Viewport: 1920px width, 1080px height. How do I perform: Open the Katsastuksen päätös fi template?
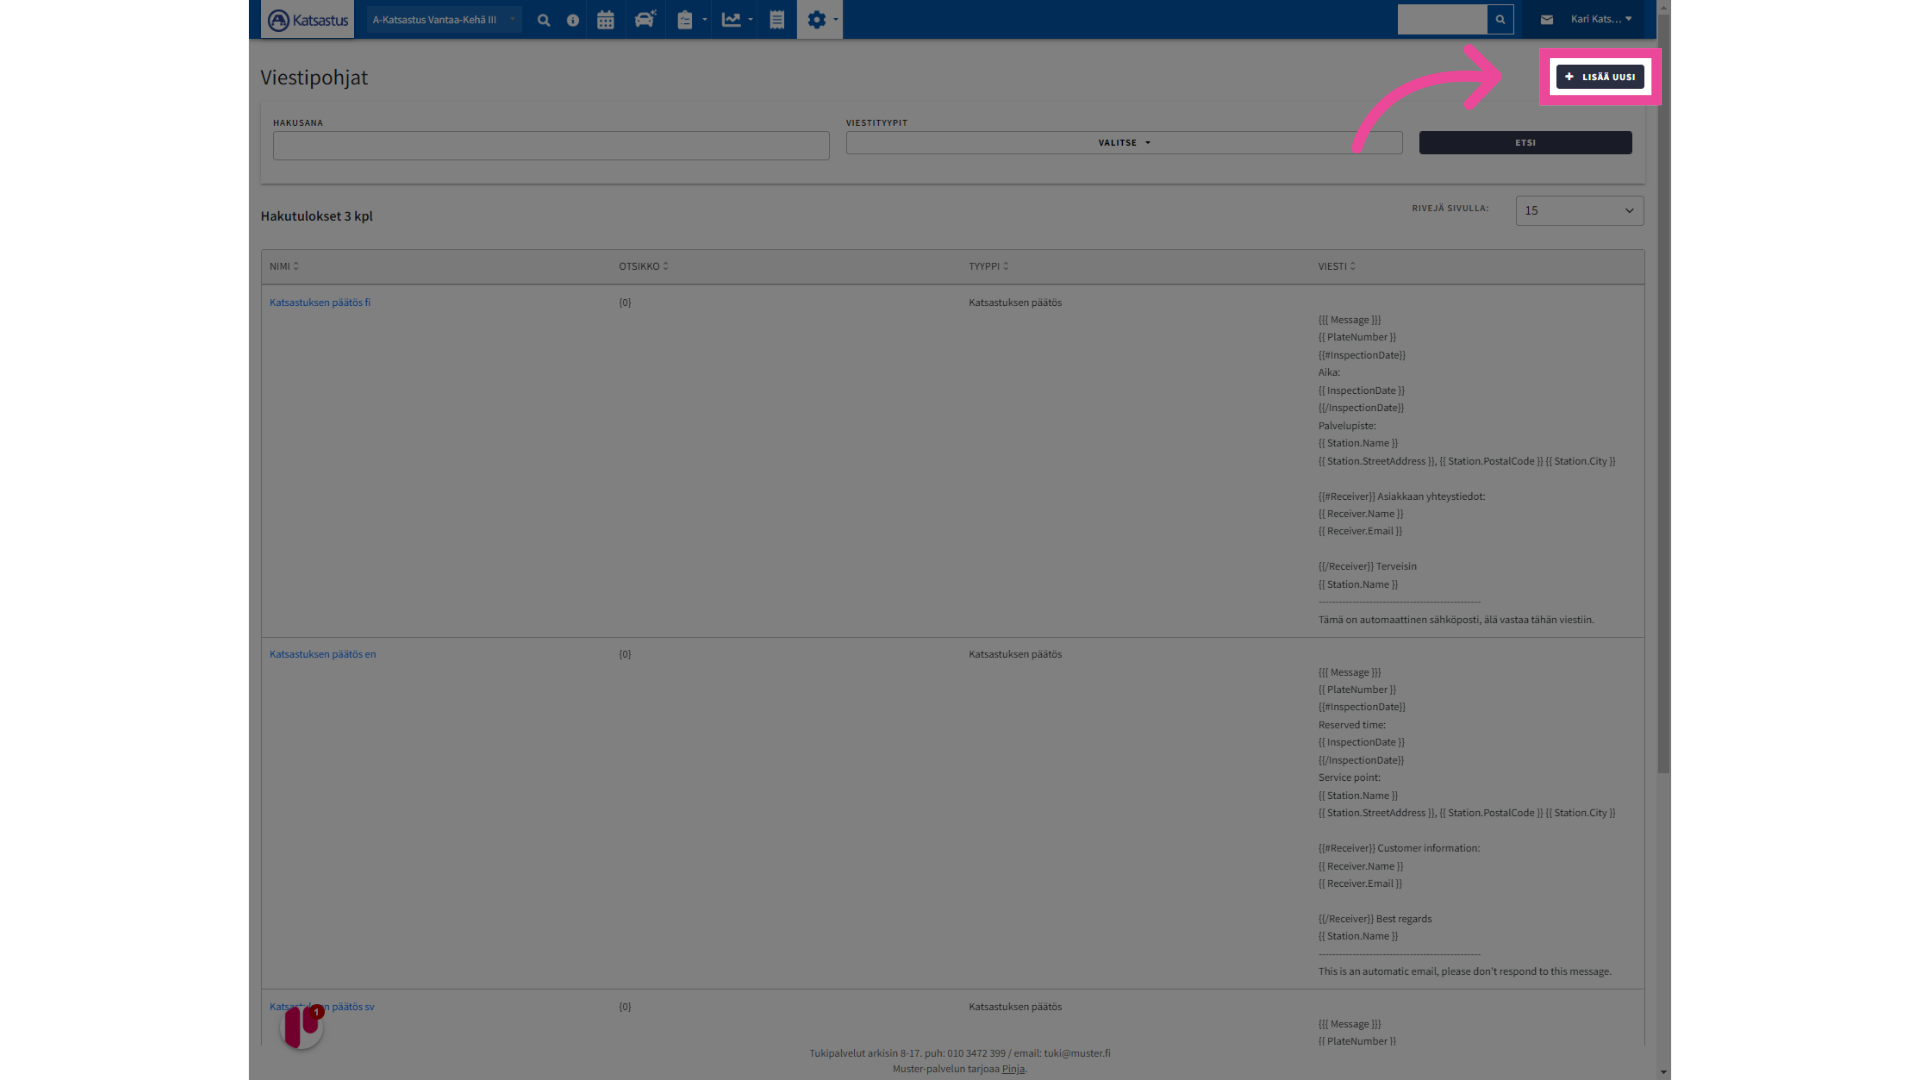pos(320,303)
